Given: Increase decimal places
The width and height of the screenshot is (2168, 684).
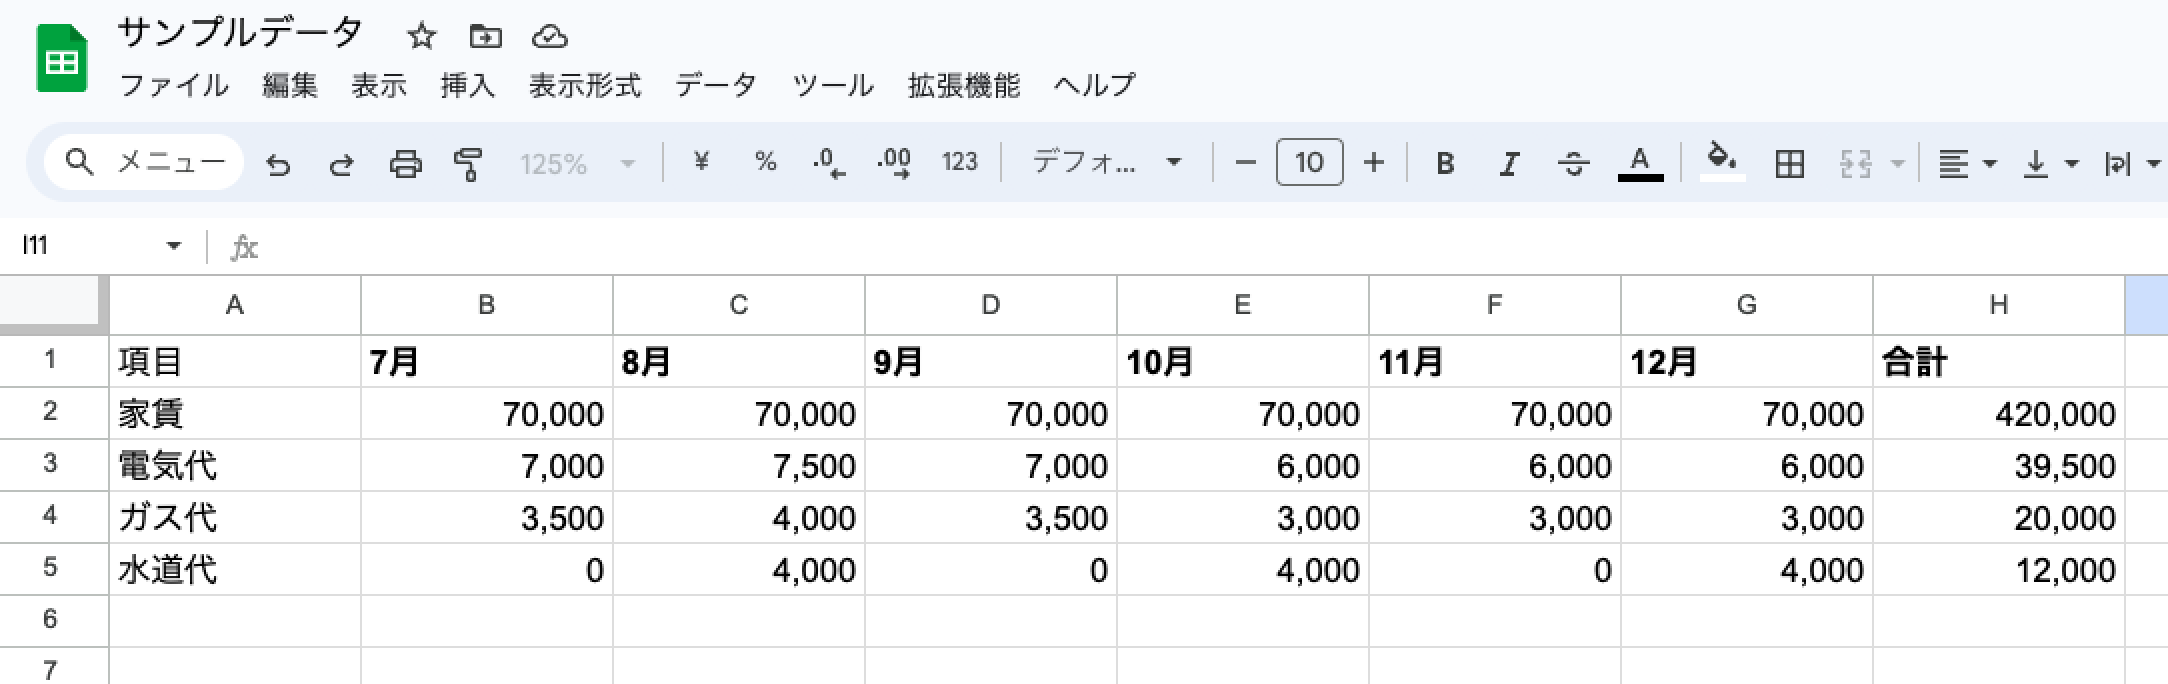Looking at the screenshot, I should (894, 163).
